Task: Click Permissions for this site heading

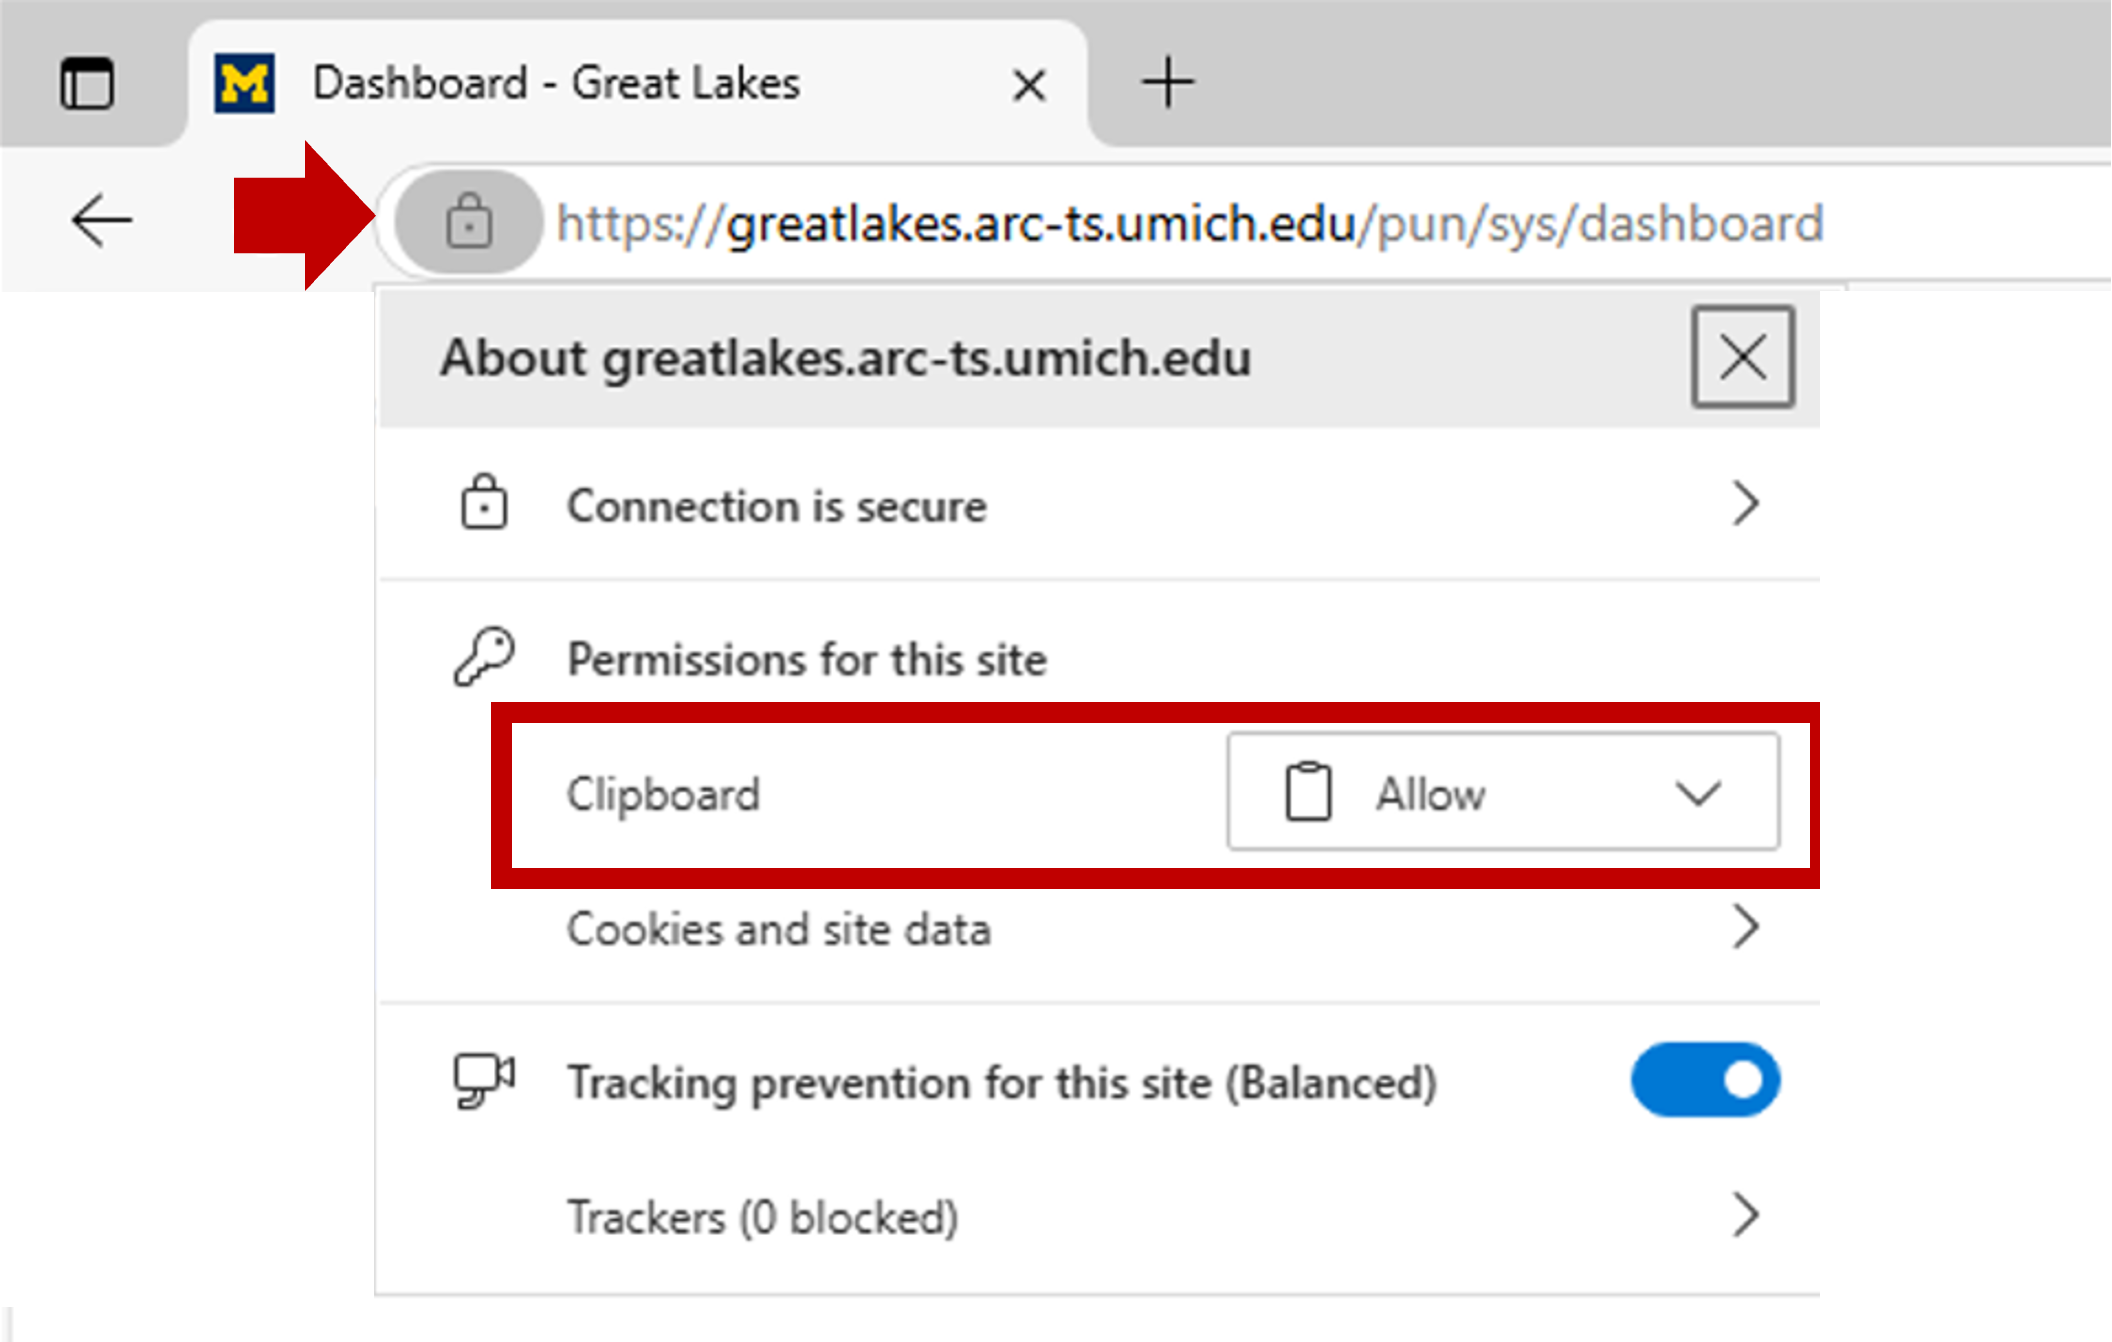Action: pyautogui.click(x=806, y=660)
